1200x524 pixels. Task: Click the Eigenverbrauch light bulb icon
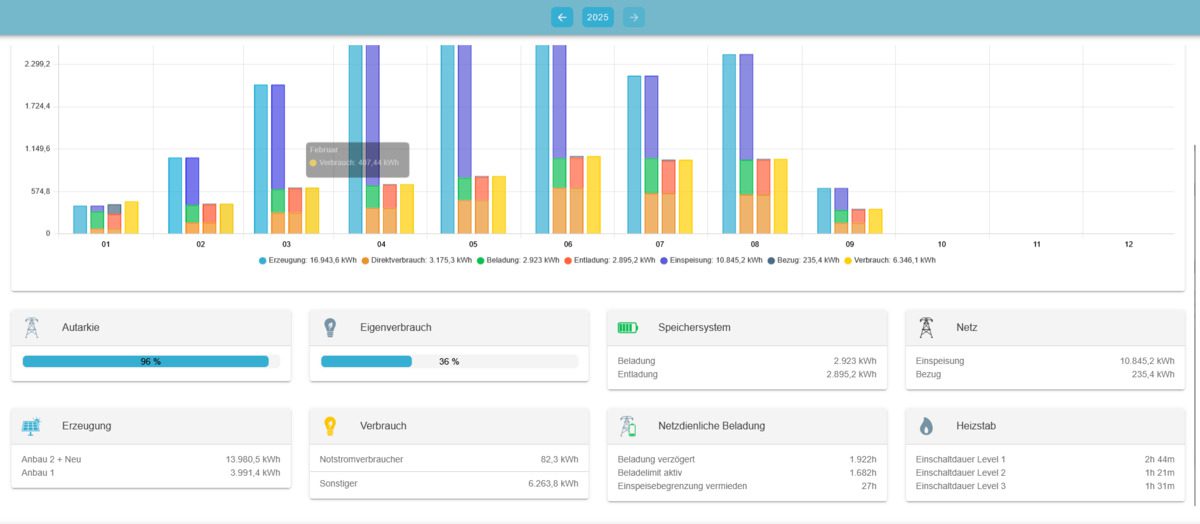click(x=330, y=327)
